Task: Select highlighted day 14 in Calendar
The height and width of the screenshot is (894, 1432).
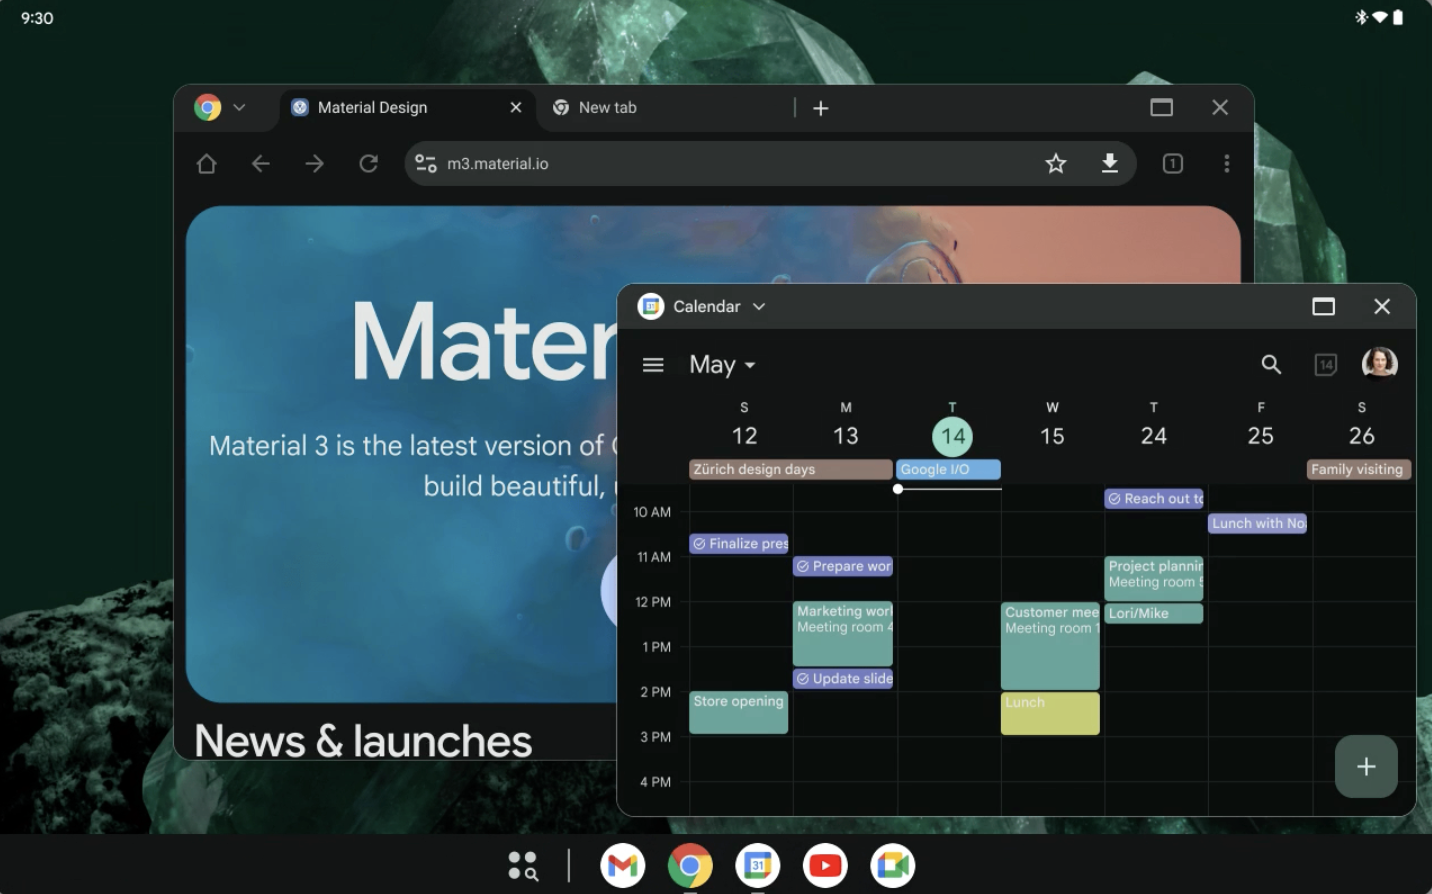Action: point(952,436)
